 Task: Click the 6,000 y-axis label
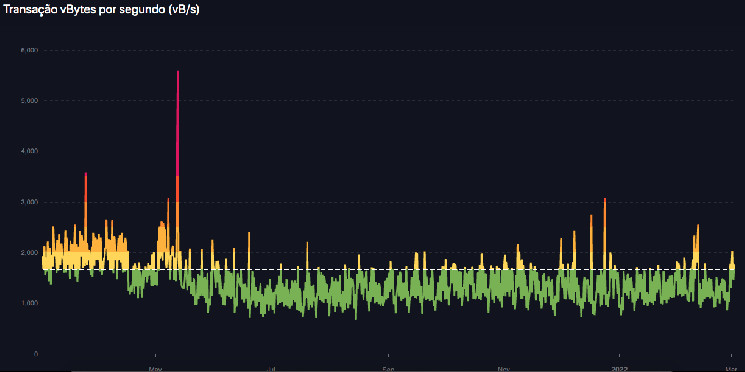click(29, 50)
